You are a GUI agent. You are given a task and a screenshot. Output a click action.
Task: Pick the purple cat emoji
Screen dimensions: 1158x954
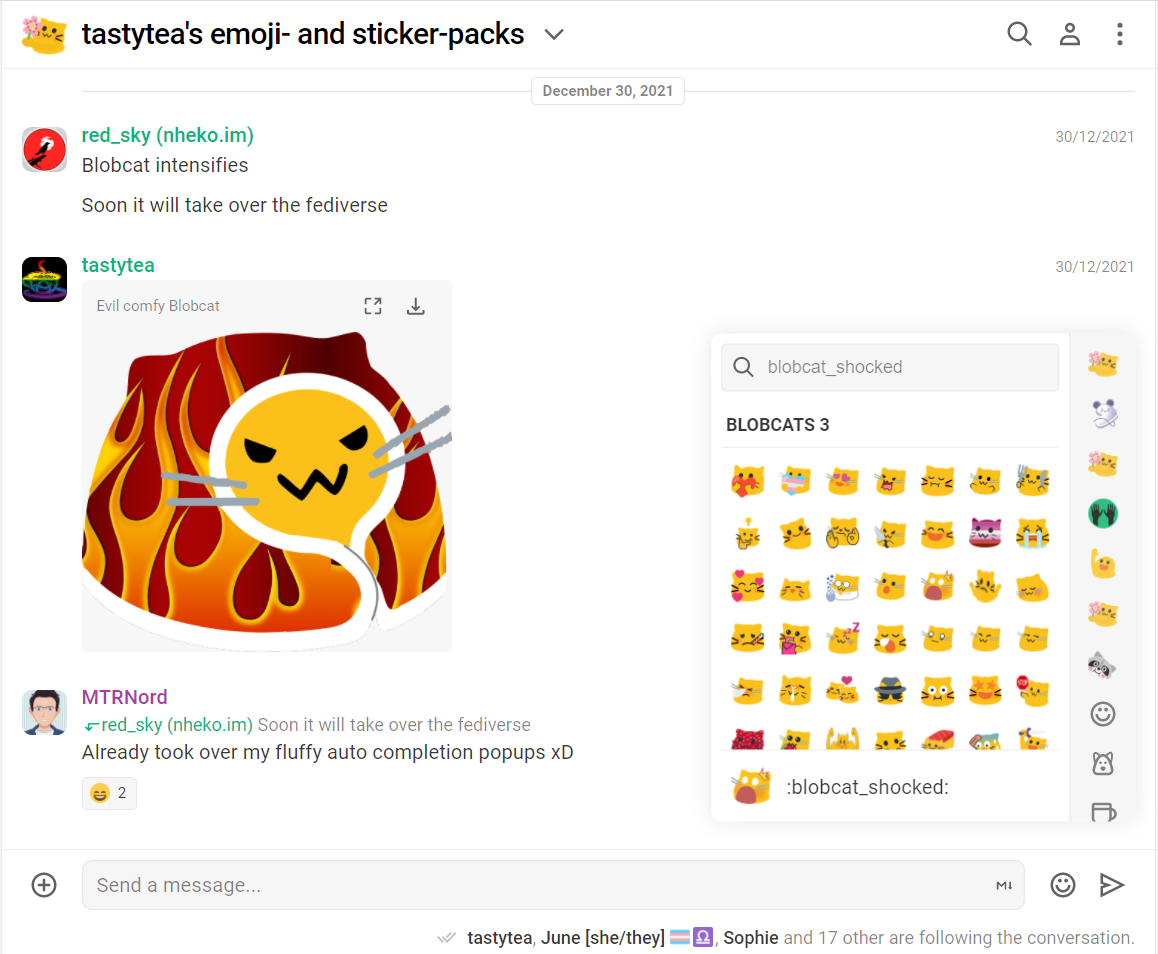pyautogui.click(x=985, y=534)
